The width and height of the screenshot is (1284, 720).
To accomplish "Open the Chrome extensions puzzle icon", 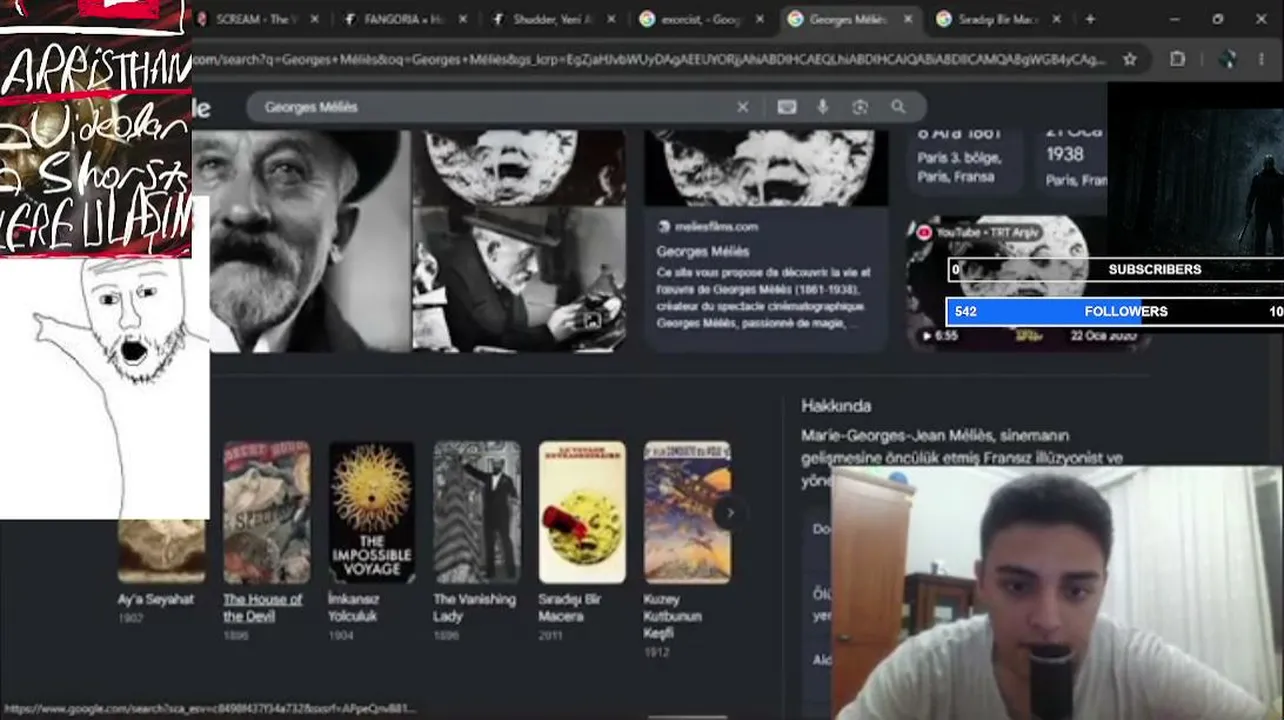I will (1178, 59).
